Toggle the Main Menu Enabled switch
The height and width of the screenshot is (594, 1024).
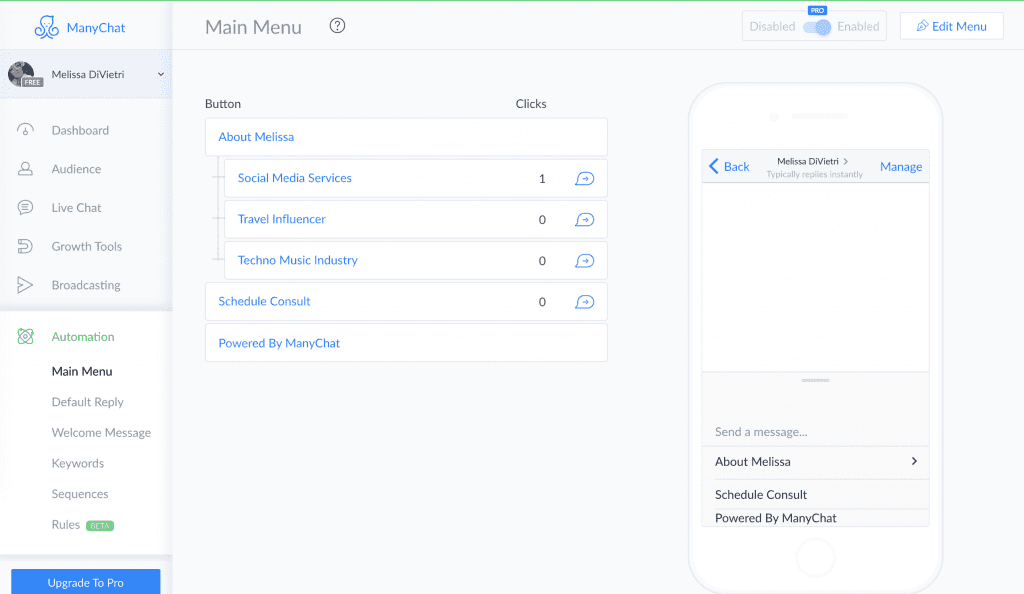click(x=817, y=27)
